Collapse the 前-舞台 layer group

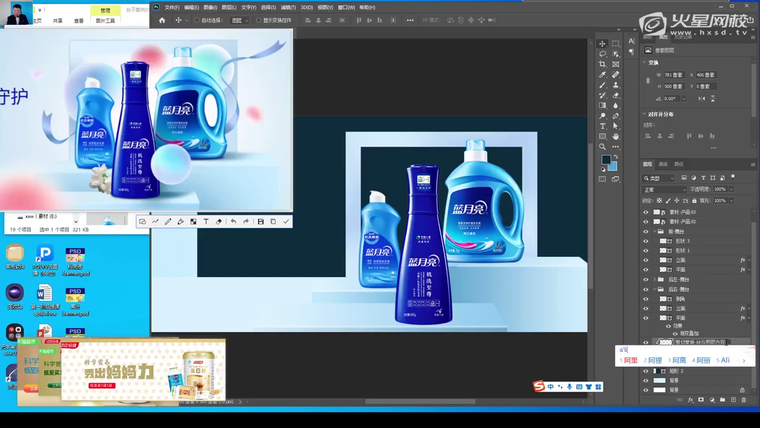pos(654,231)
